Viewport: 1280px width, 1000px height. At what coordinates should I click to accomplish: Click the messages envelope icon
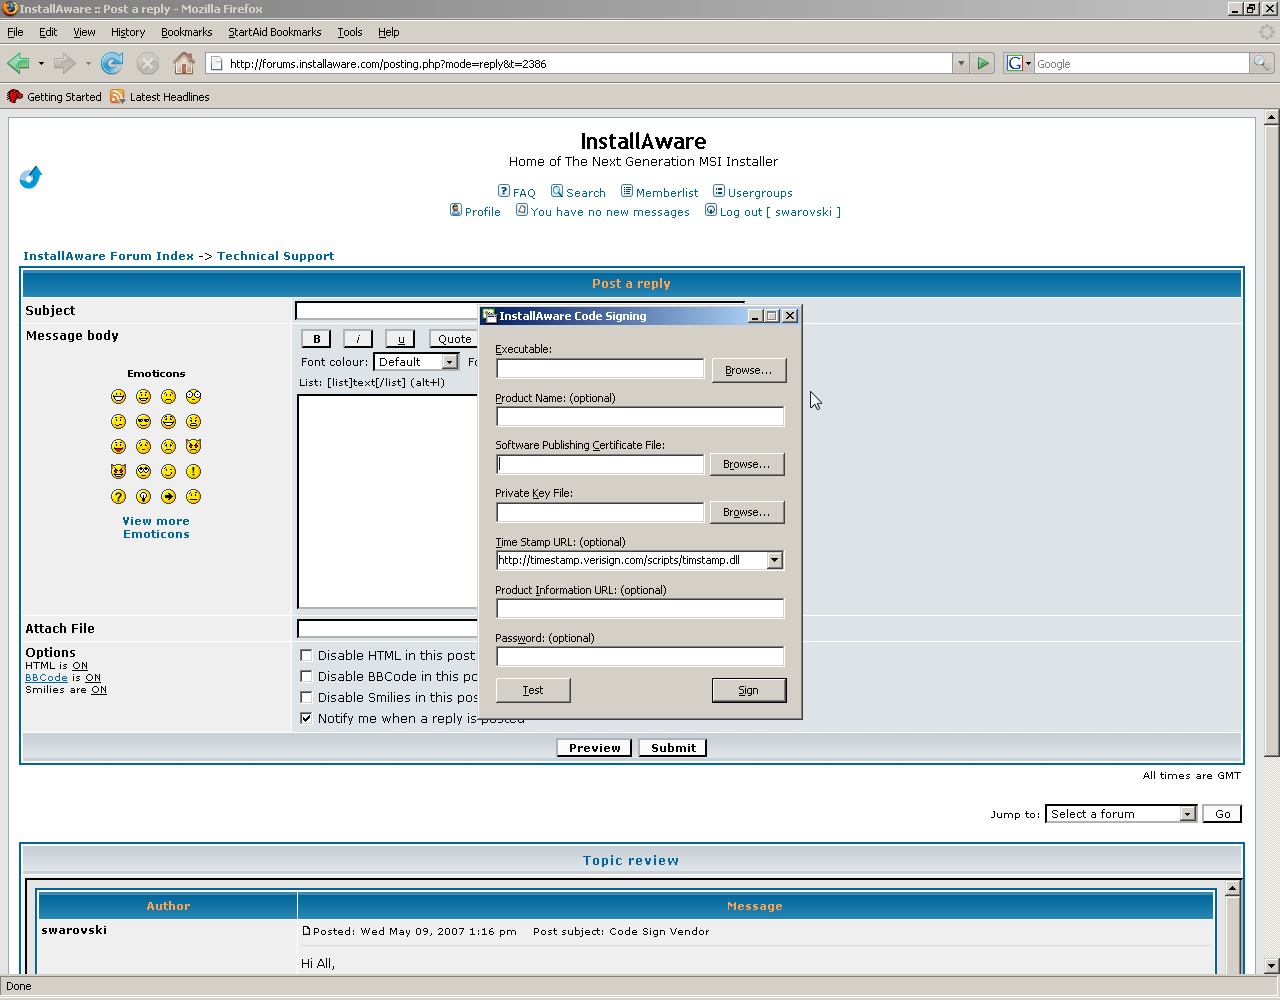click(x=522, y=210)
